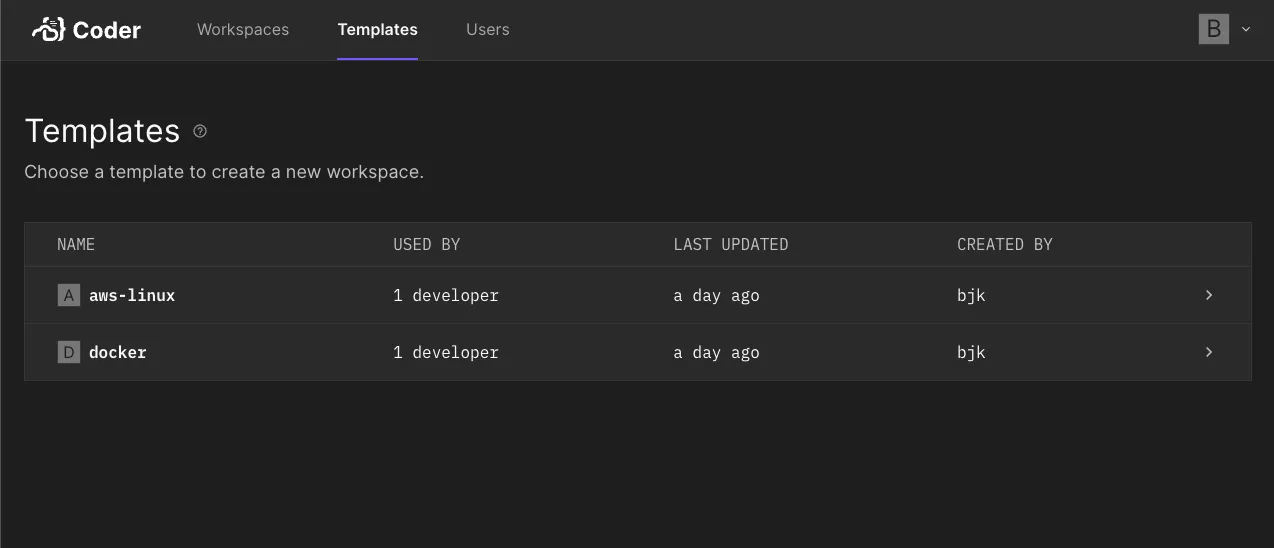The width and height of the screenshot is (1274, 548).
Task: Click the Coder brand name text
Action: (107, 30)
